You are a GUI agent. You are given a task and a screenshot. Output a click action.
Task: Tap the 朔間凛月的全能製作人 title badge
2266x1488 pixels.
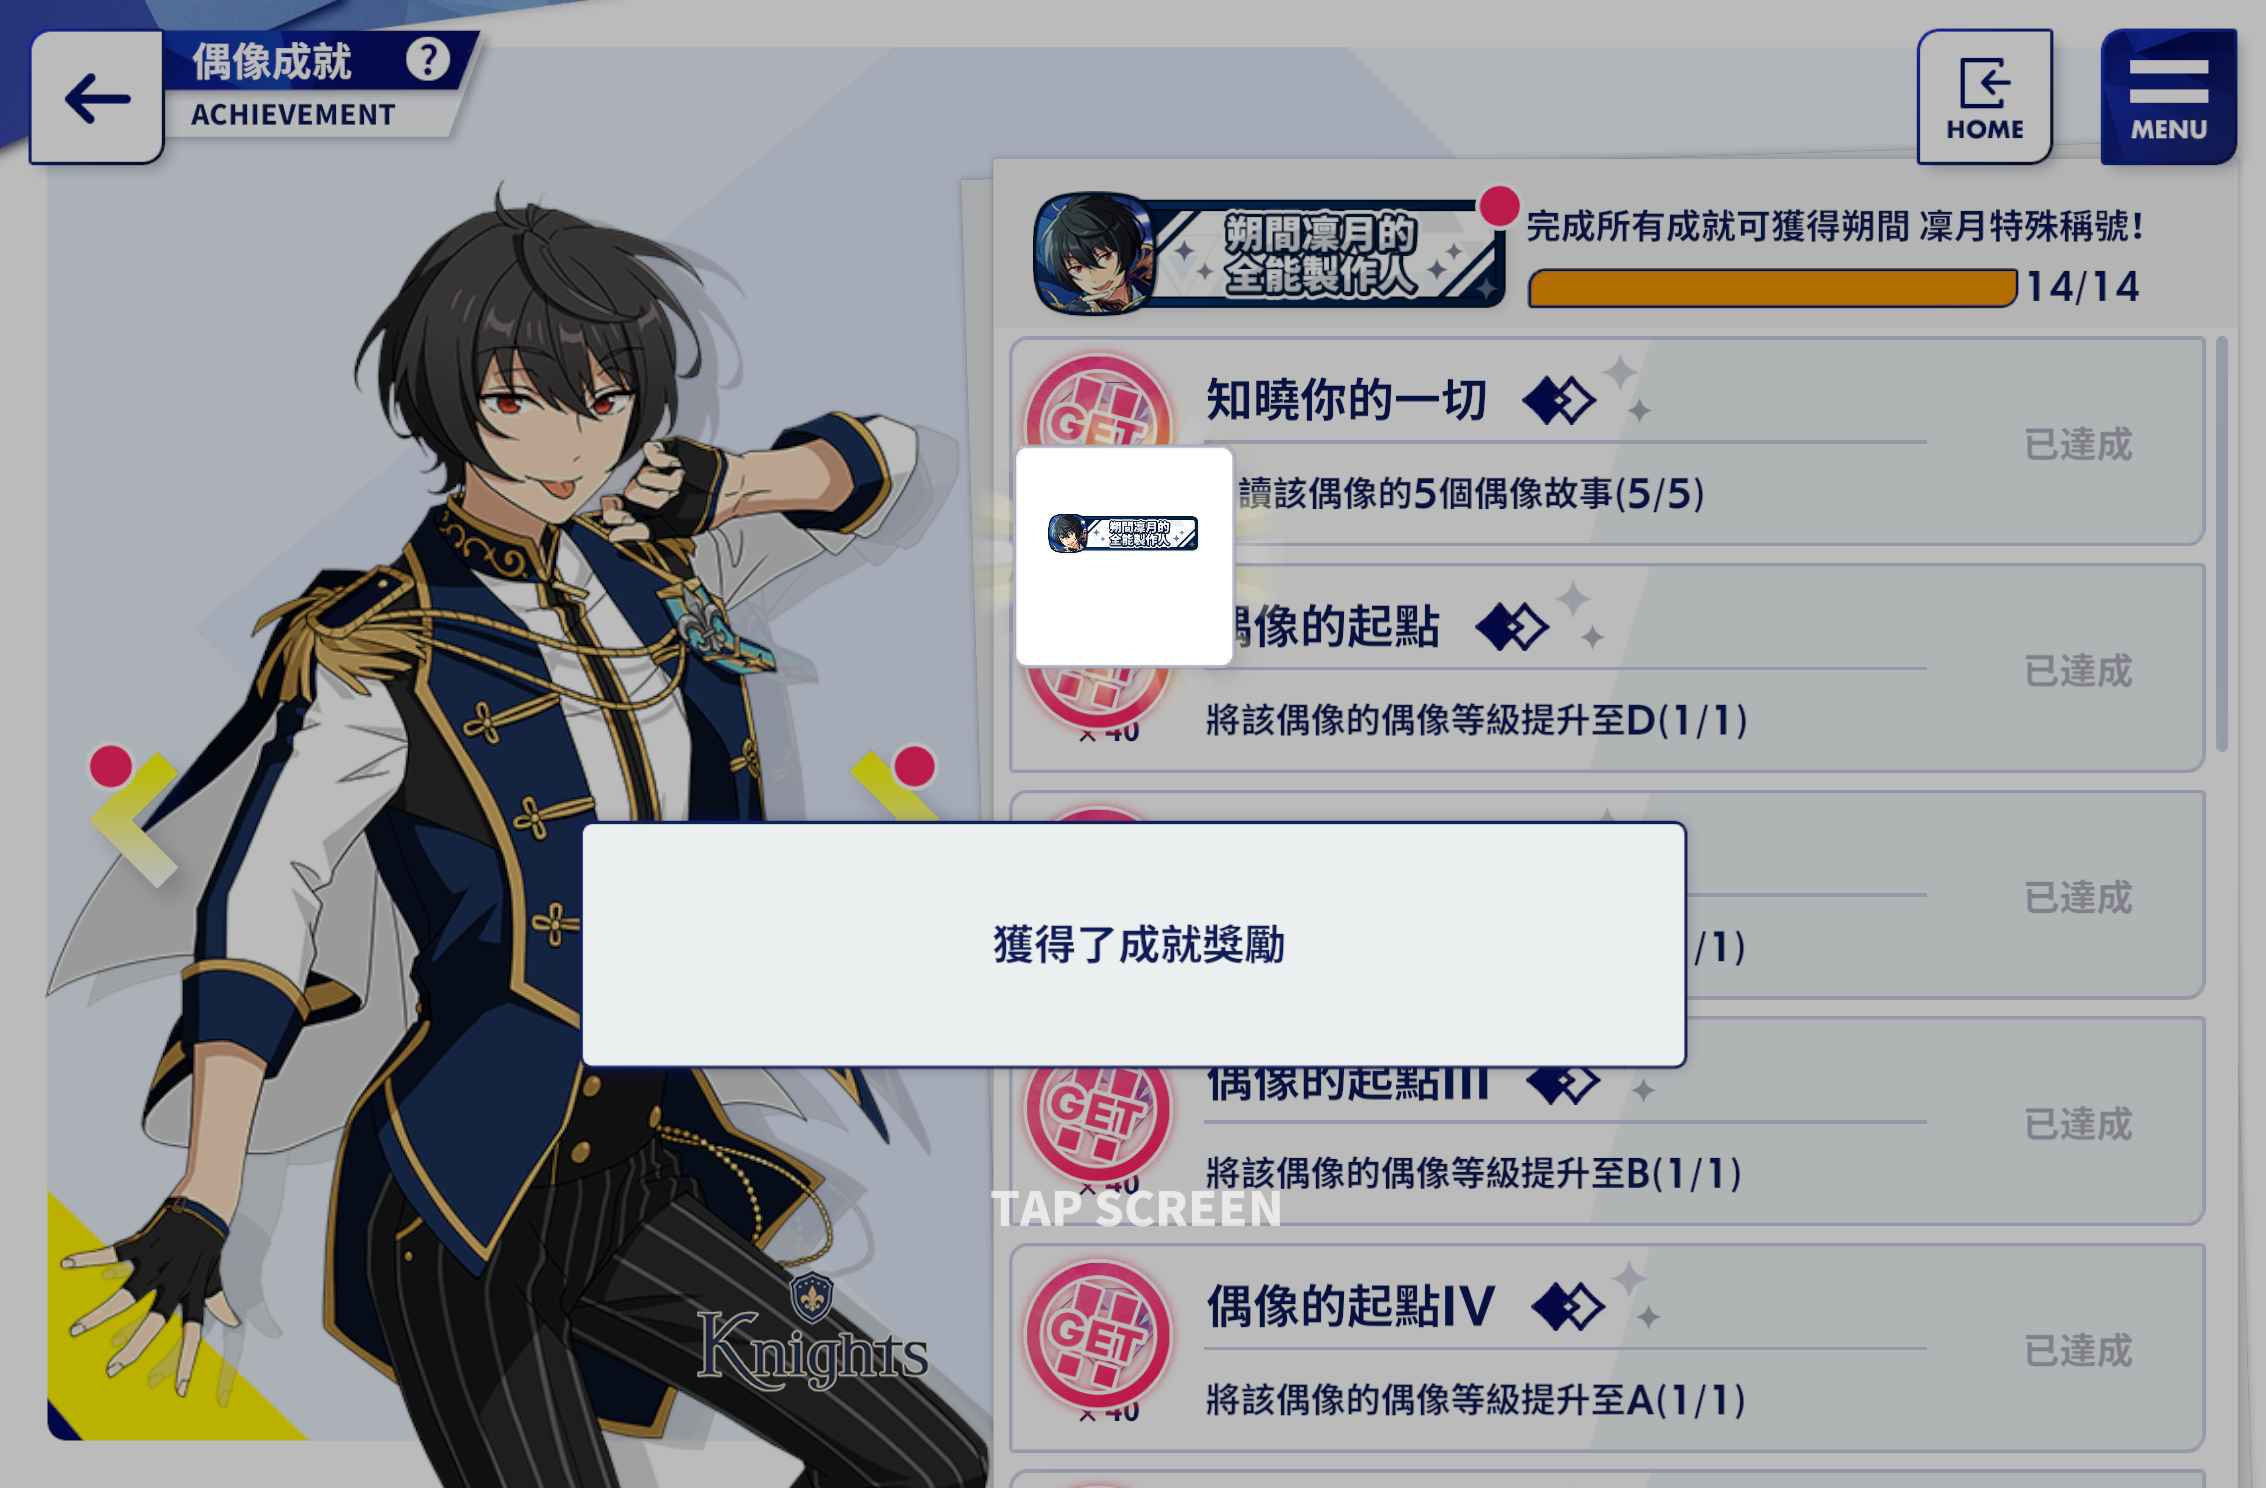[x=1268, y=254]
